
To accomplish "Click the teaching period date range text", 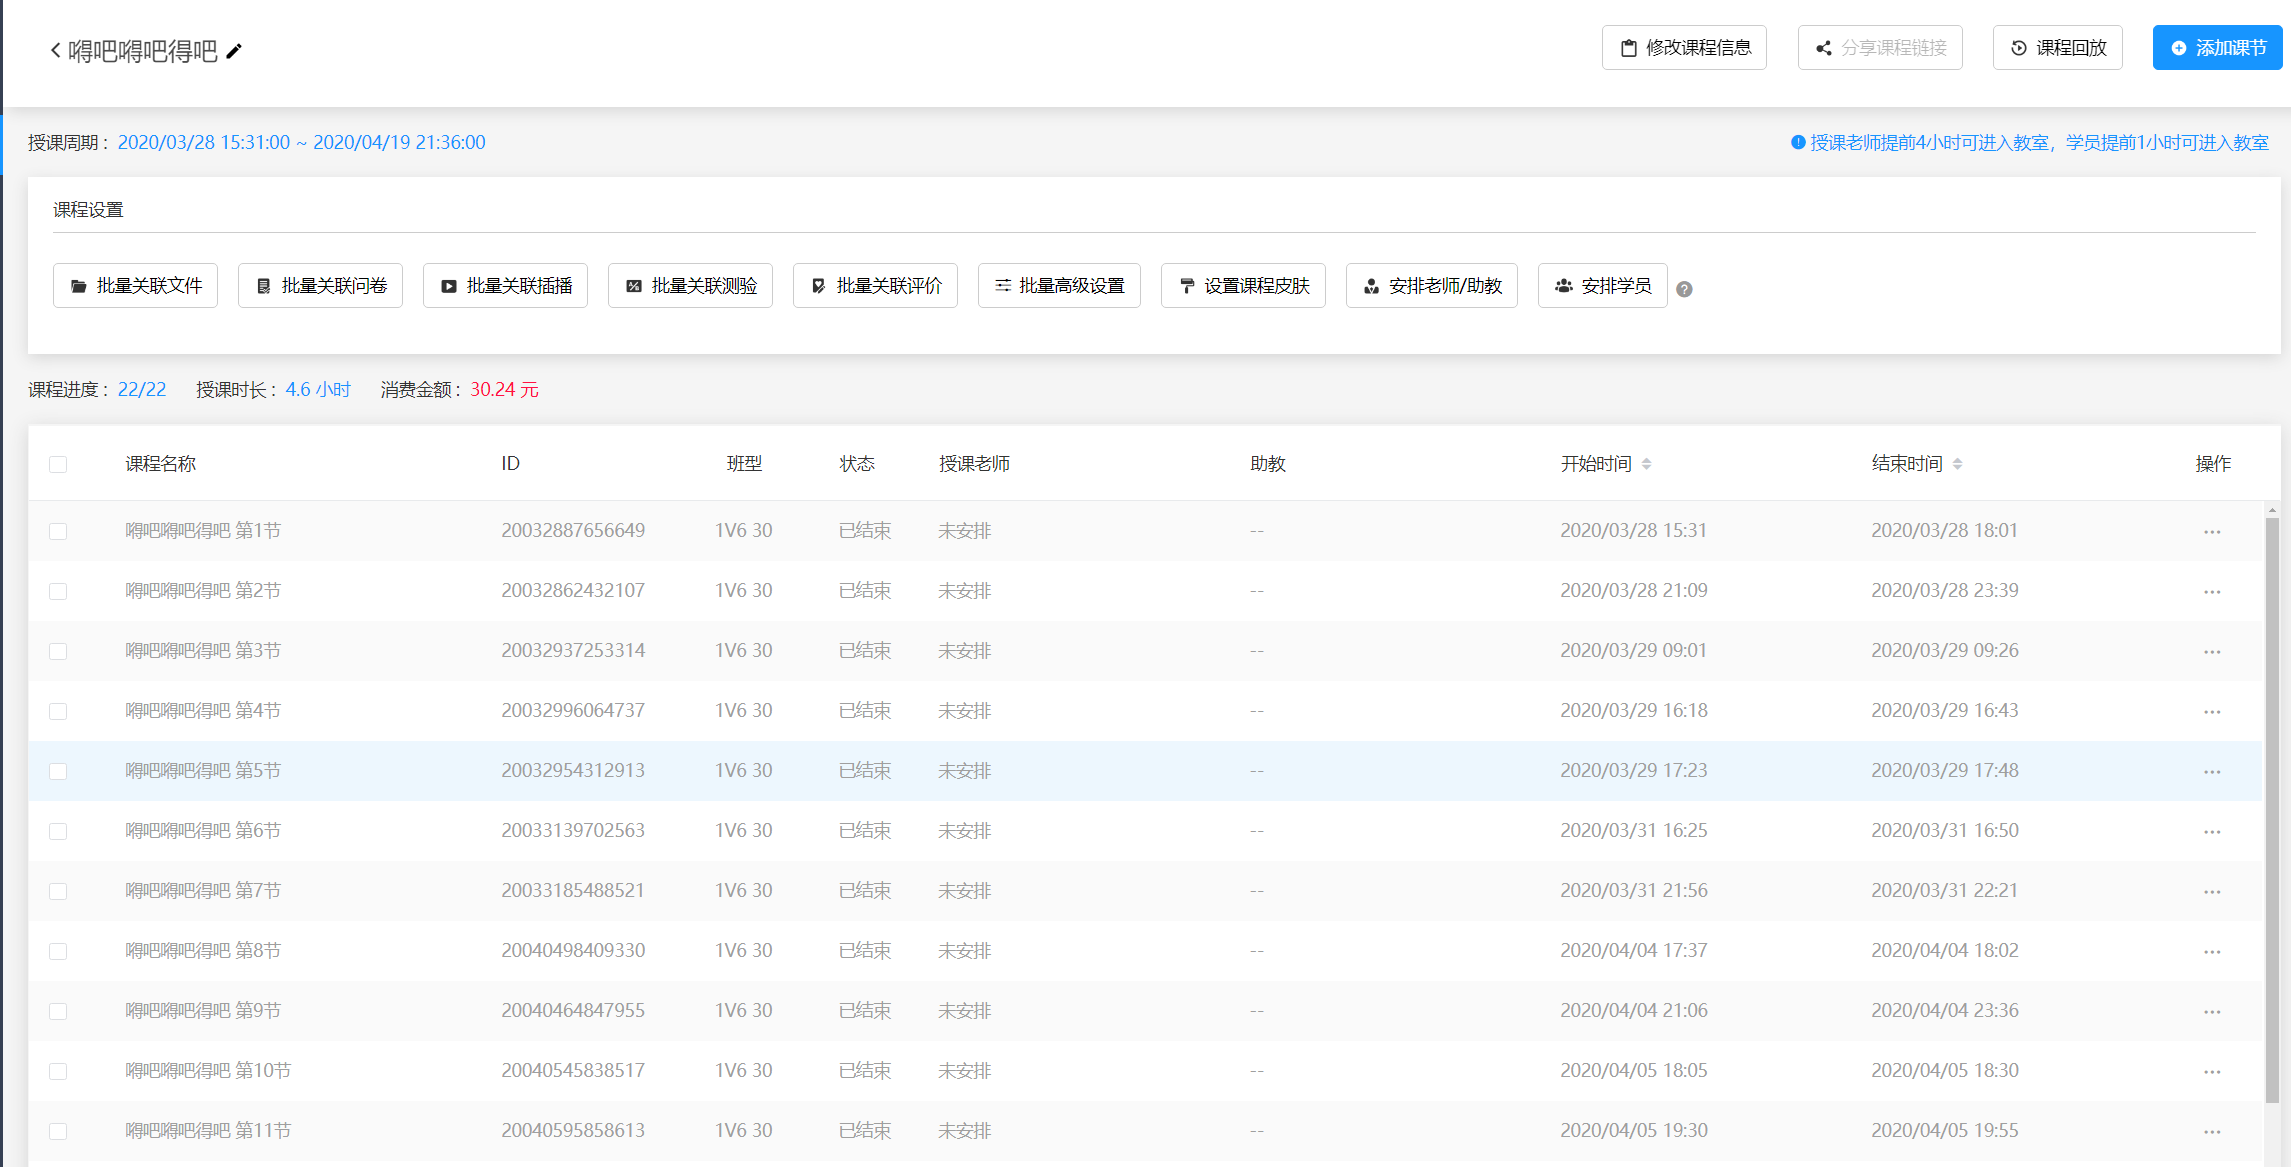I will (301, 143).
